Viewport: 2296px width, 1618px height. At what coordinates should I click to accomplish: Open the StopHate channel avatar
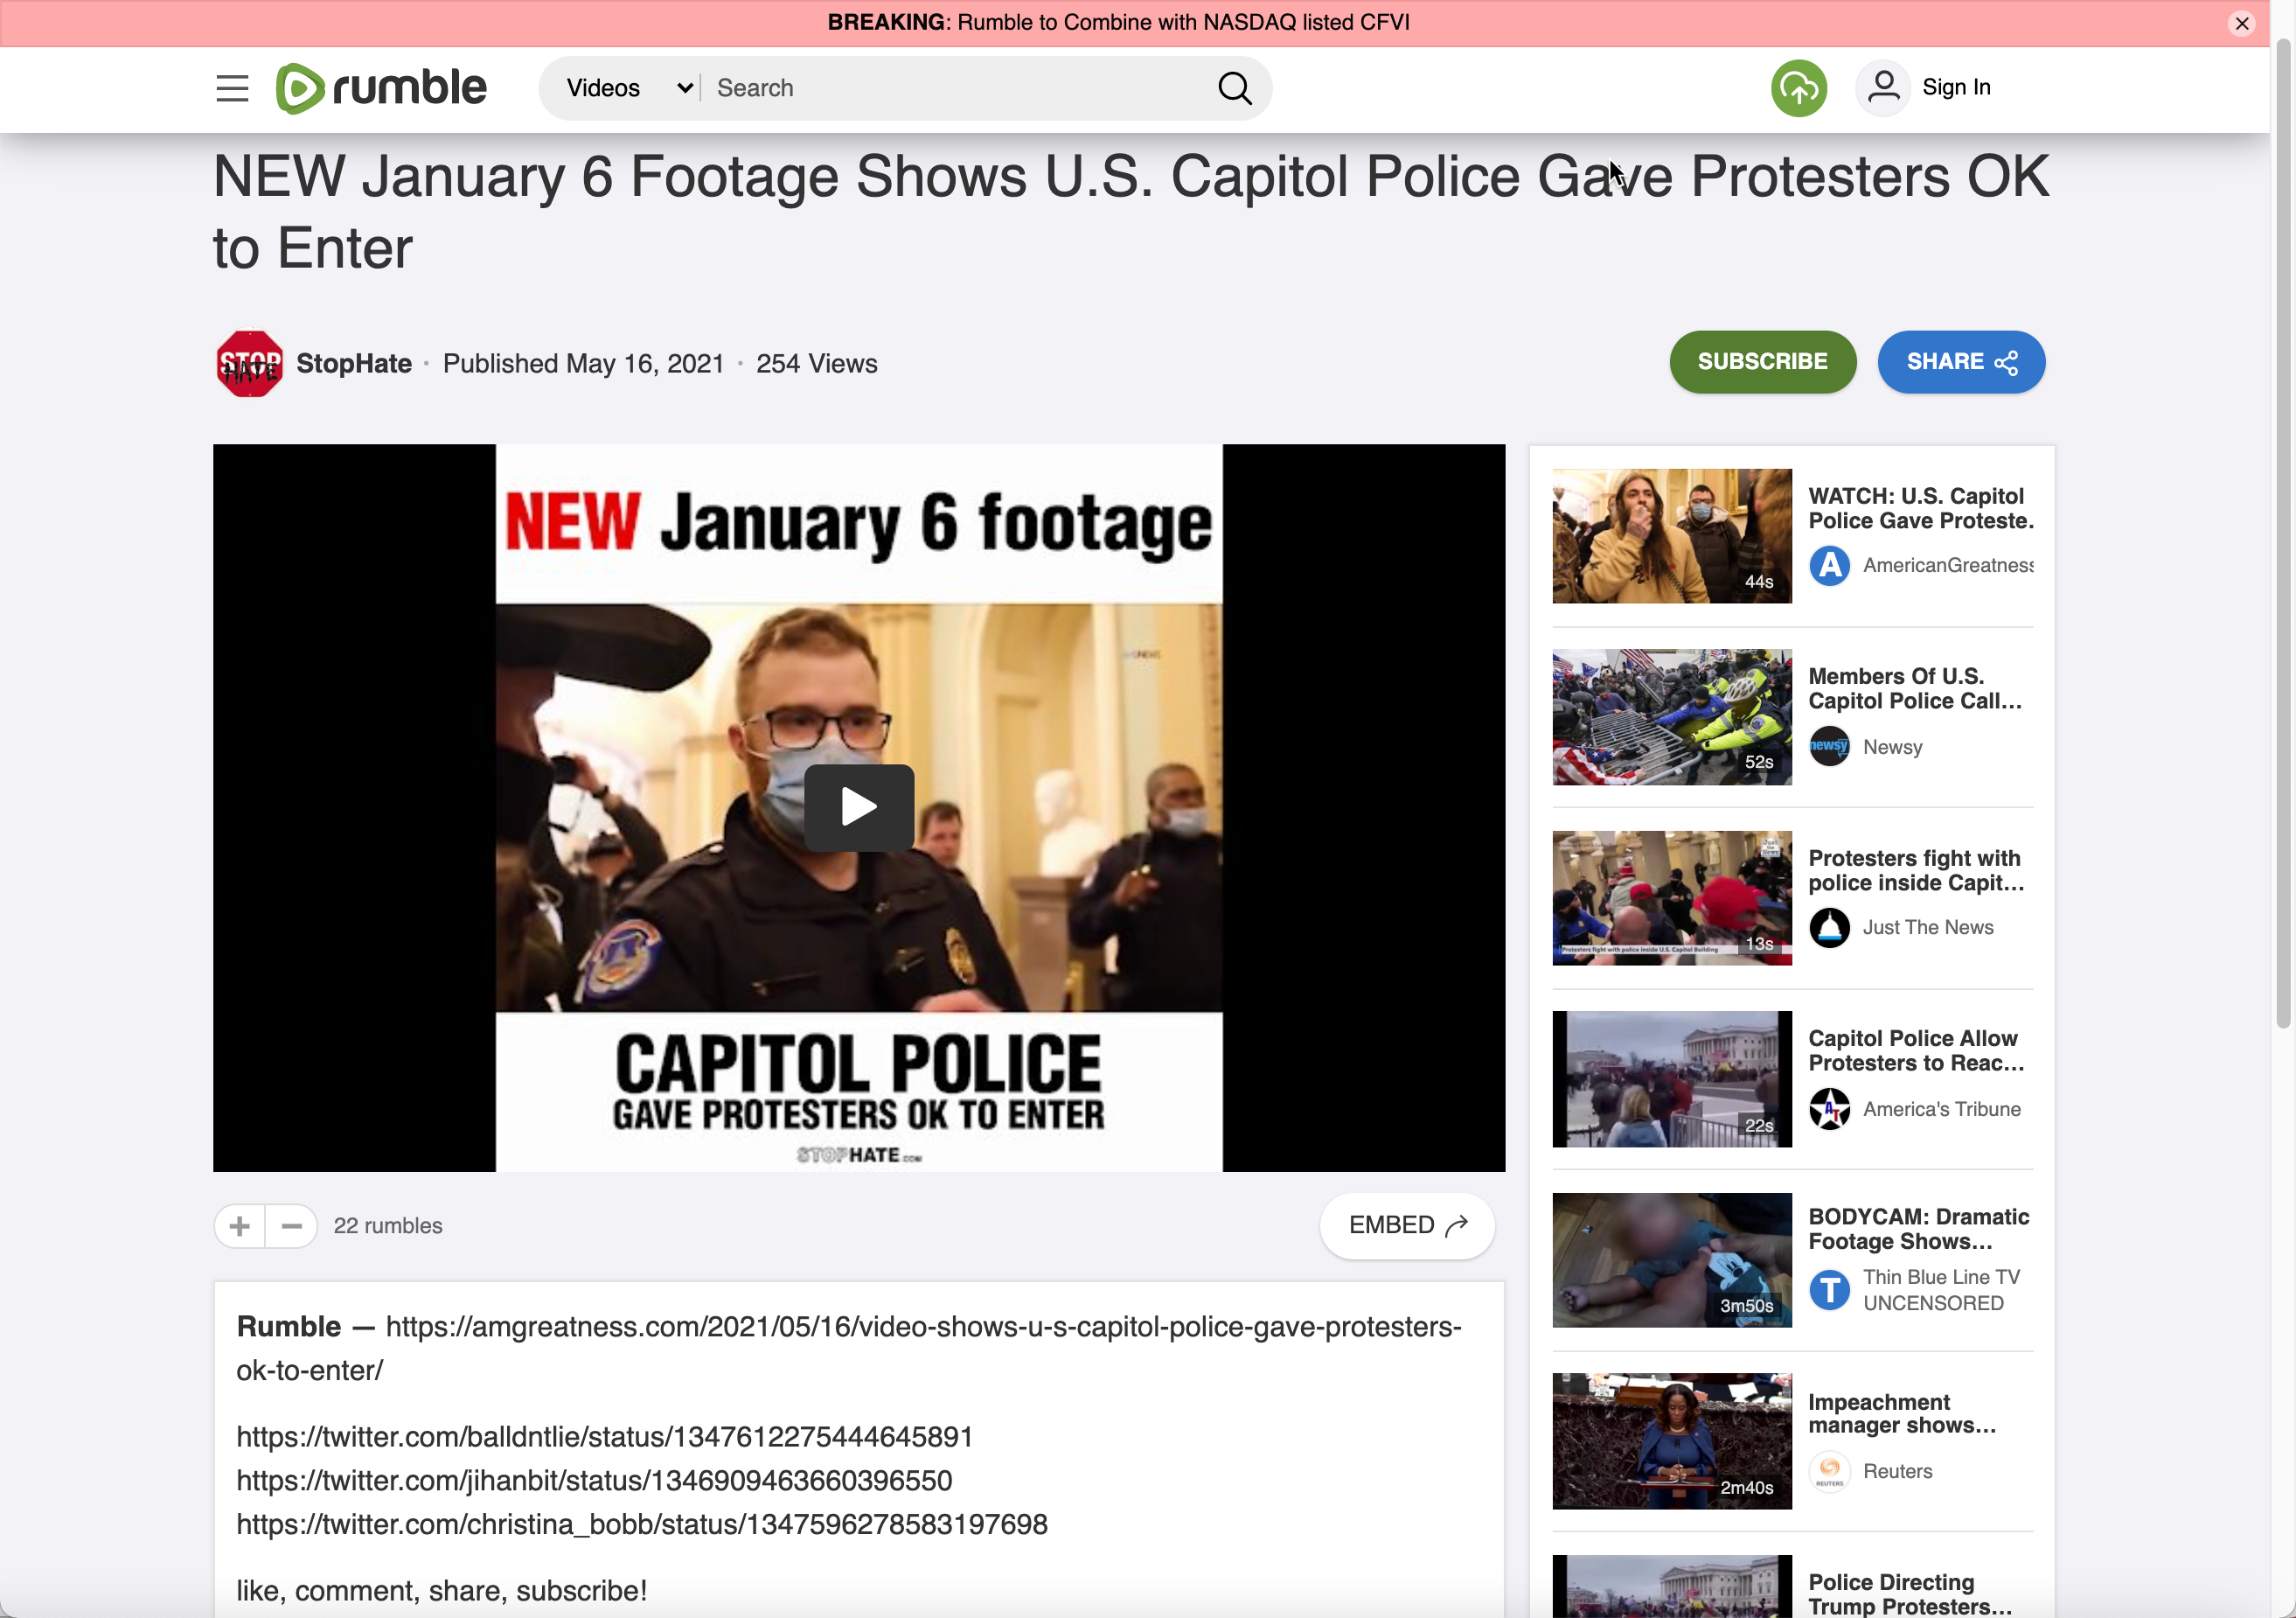[249, 364]
